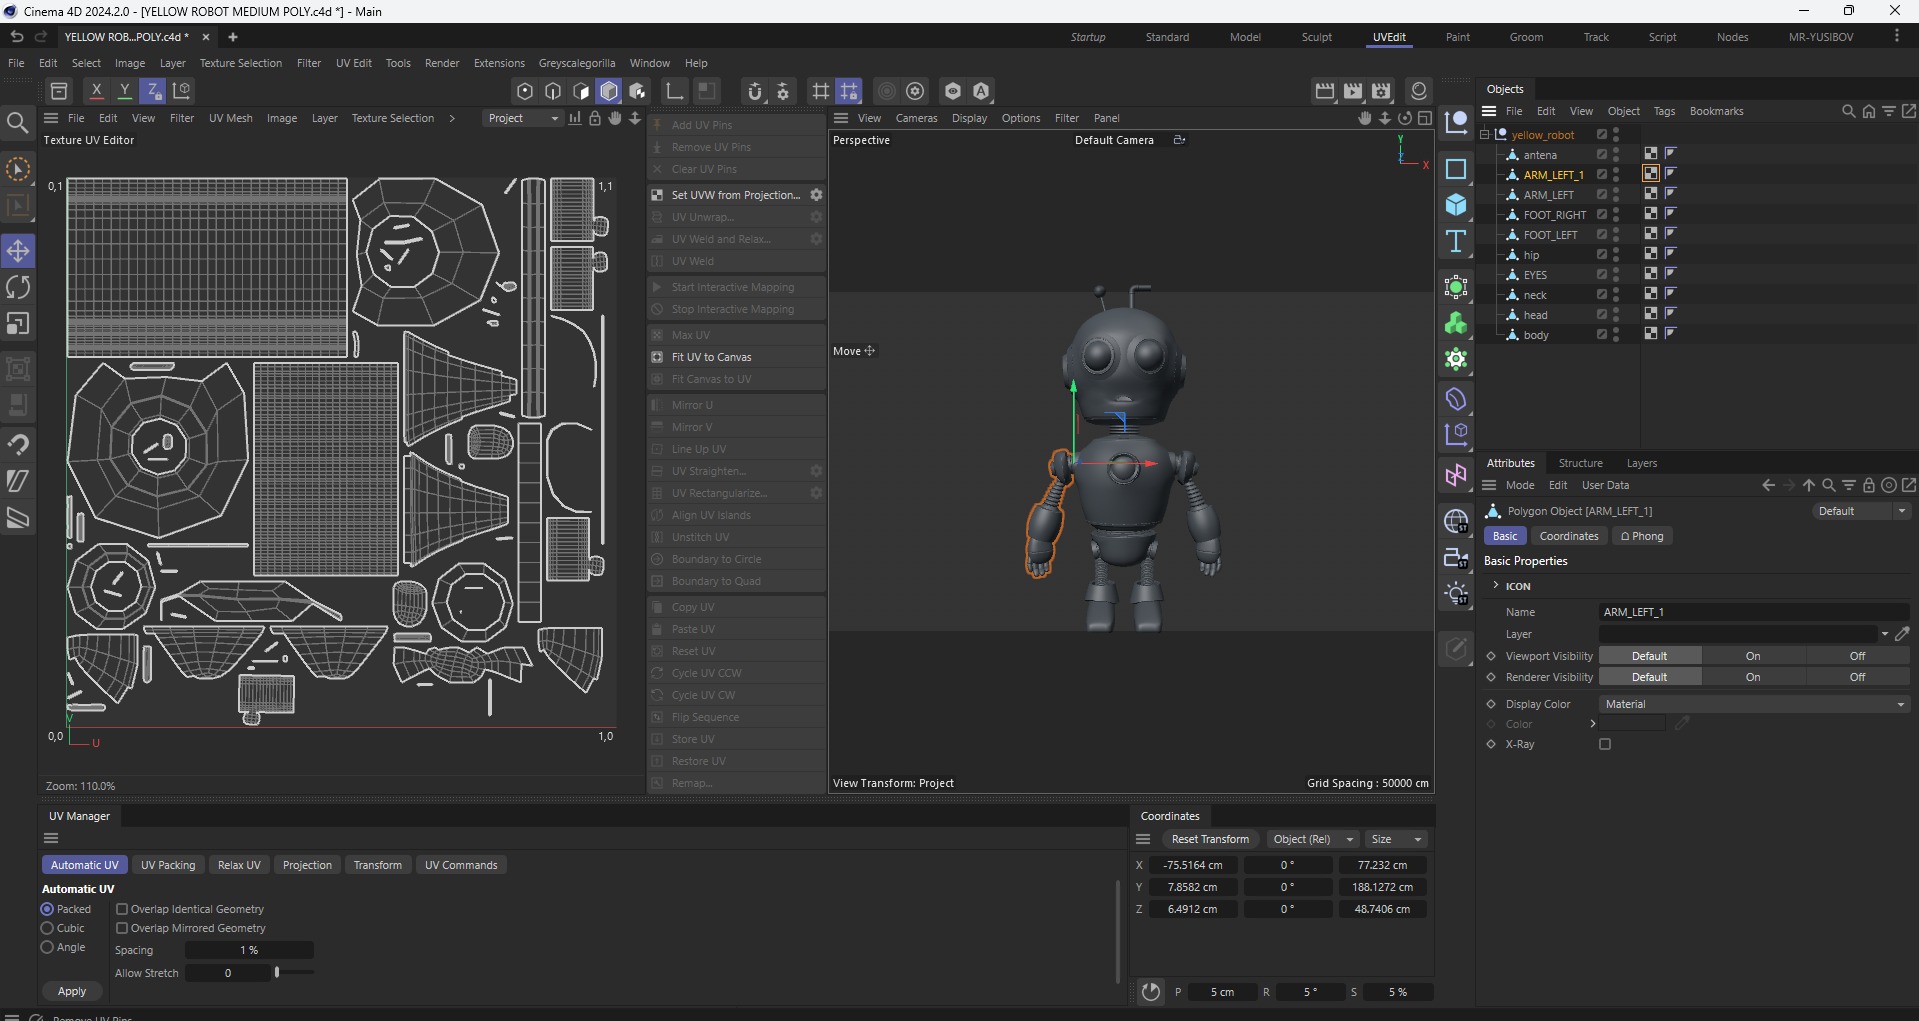Select the Packed radio option

coord(47,909)
